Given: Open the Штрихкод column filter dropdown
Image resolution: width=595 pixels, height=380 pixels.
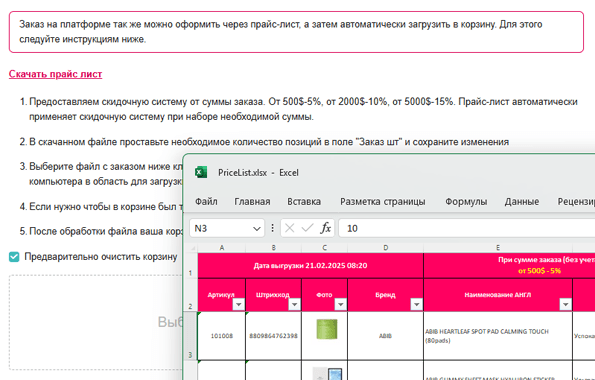Looking at the screenshot, I should coord(294,304).
